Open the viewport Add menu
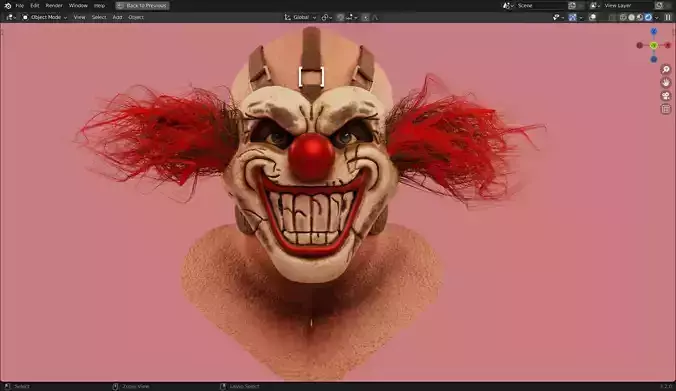The image size is (676, 391). pyautogui.click(x=117, y=17)
